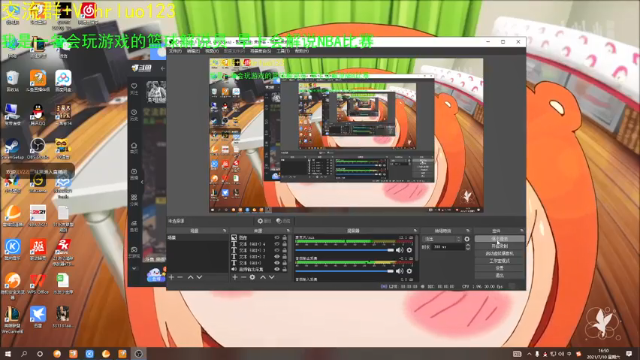Open transition properties gear icon
The image size is (640, 360).
467,239
